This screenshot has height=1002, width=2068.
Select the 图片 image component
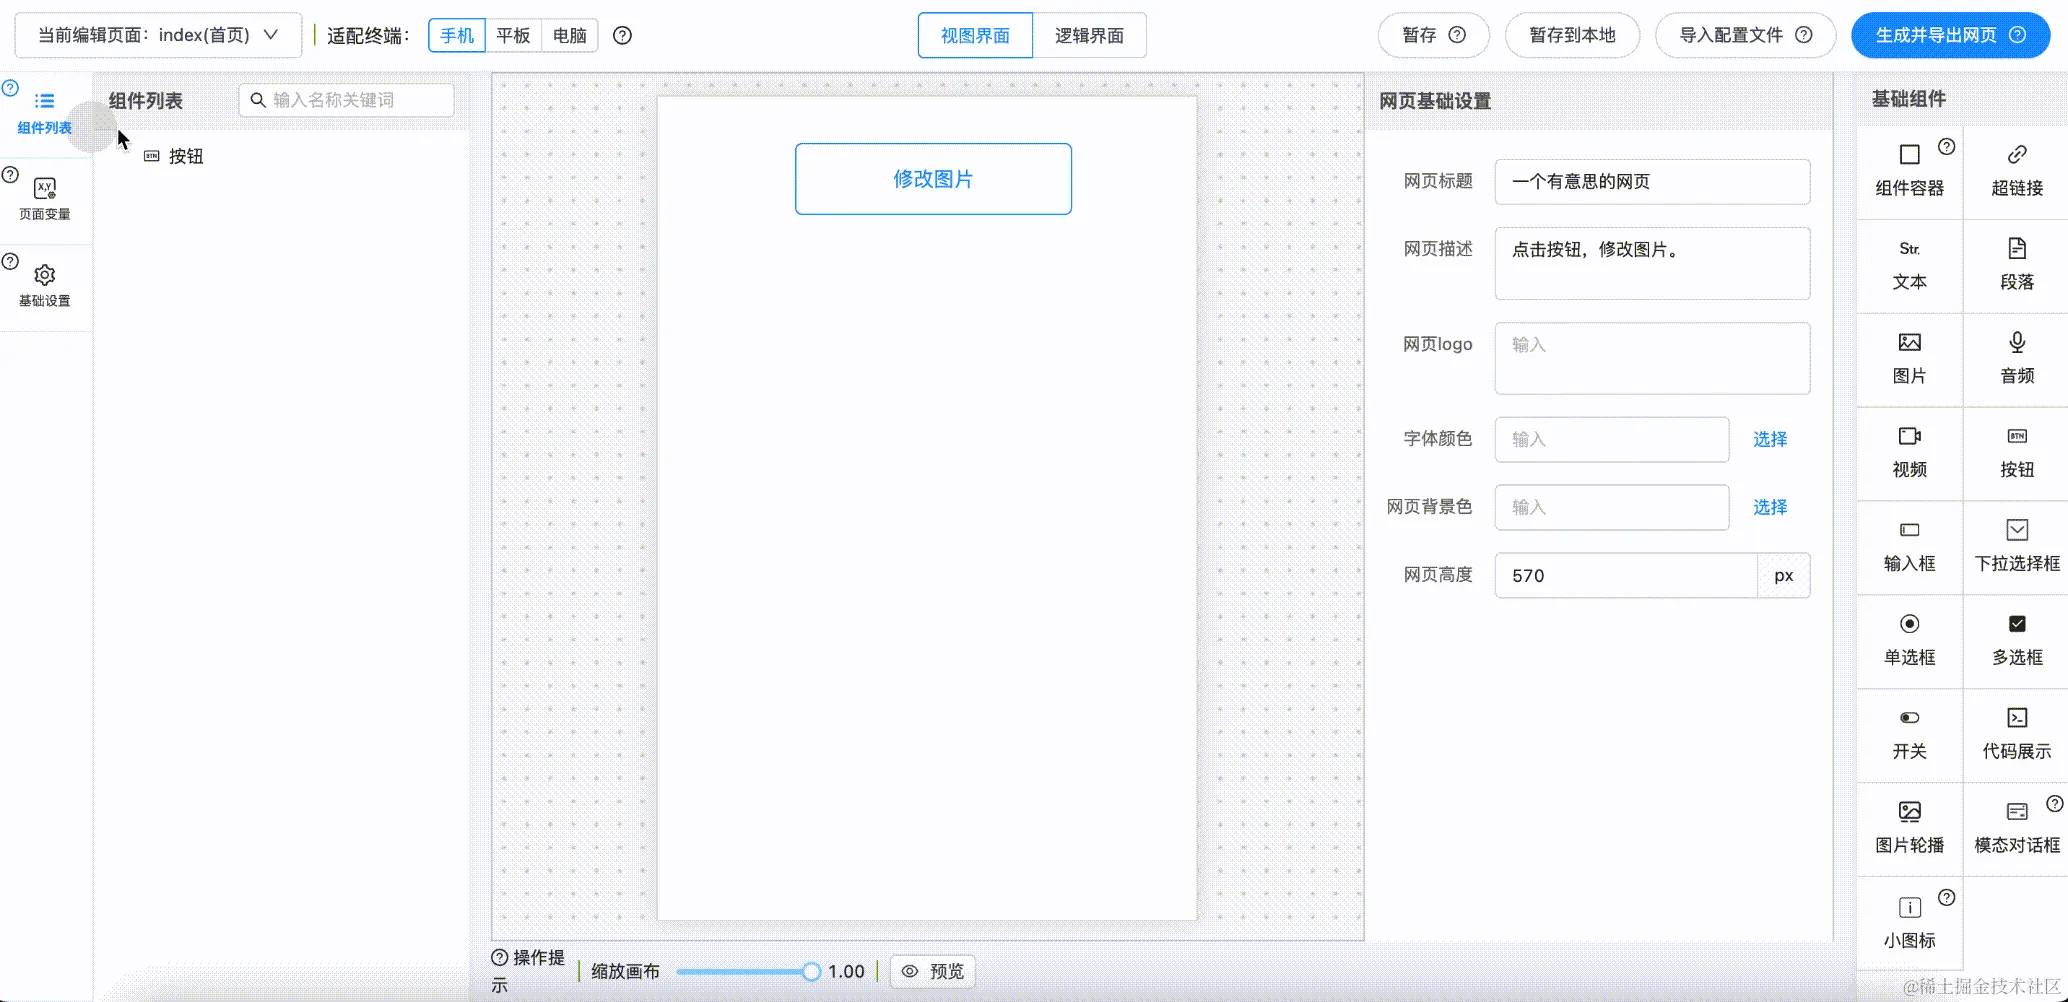point(1909,358)
